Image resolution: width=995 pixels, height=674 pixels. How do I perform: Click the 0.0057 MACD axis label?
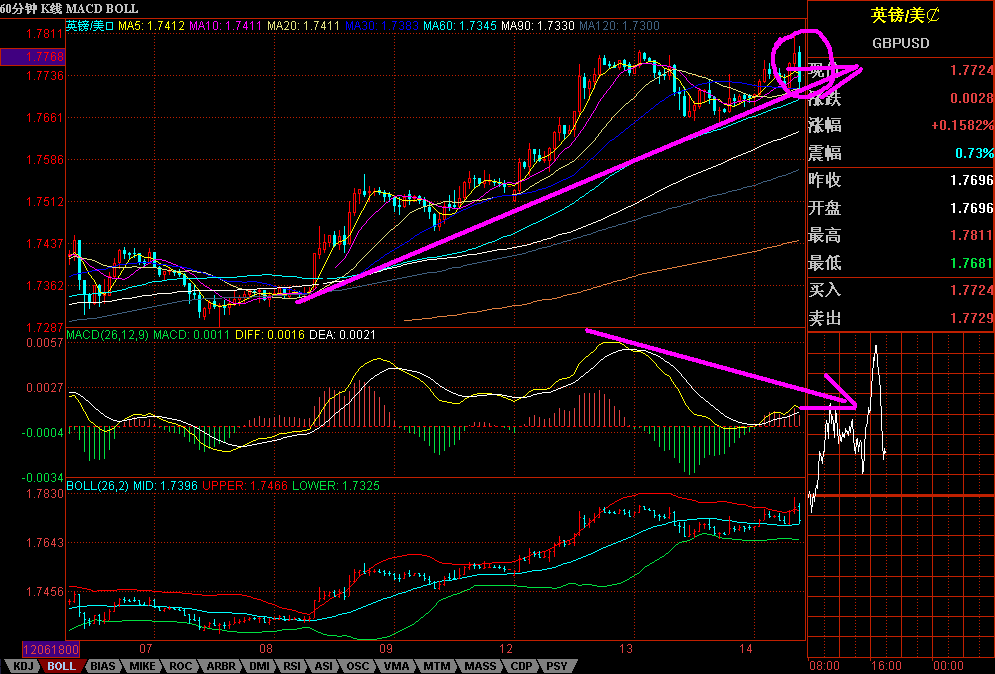44,343
